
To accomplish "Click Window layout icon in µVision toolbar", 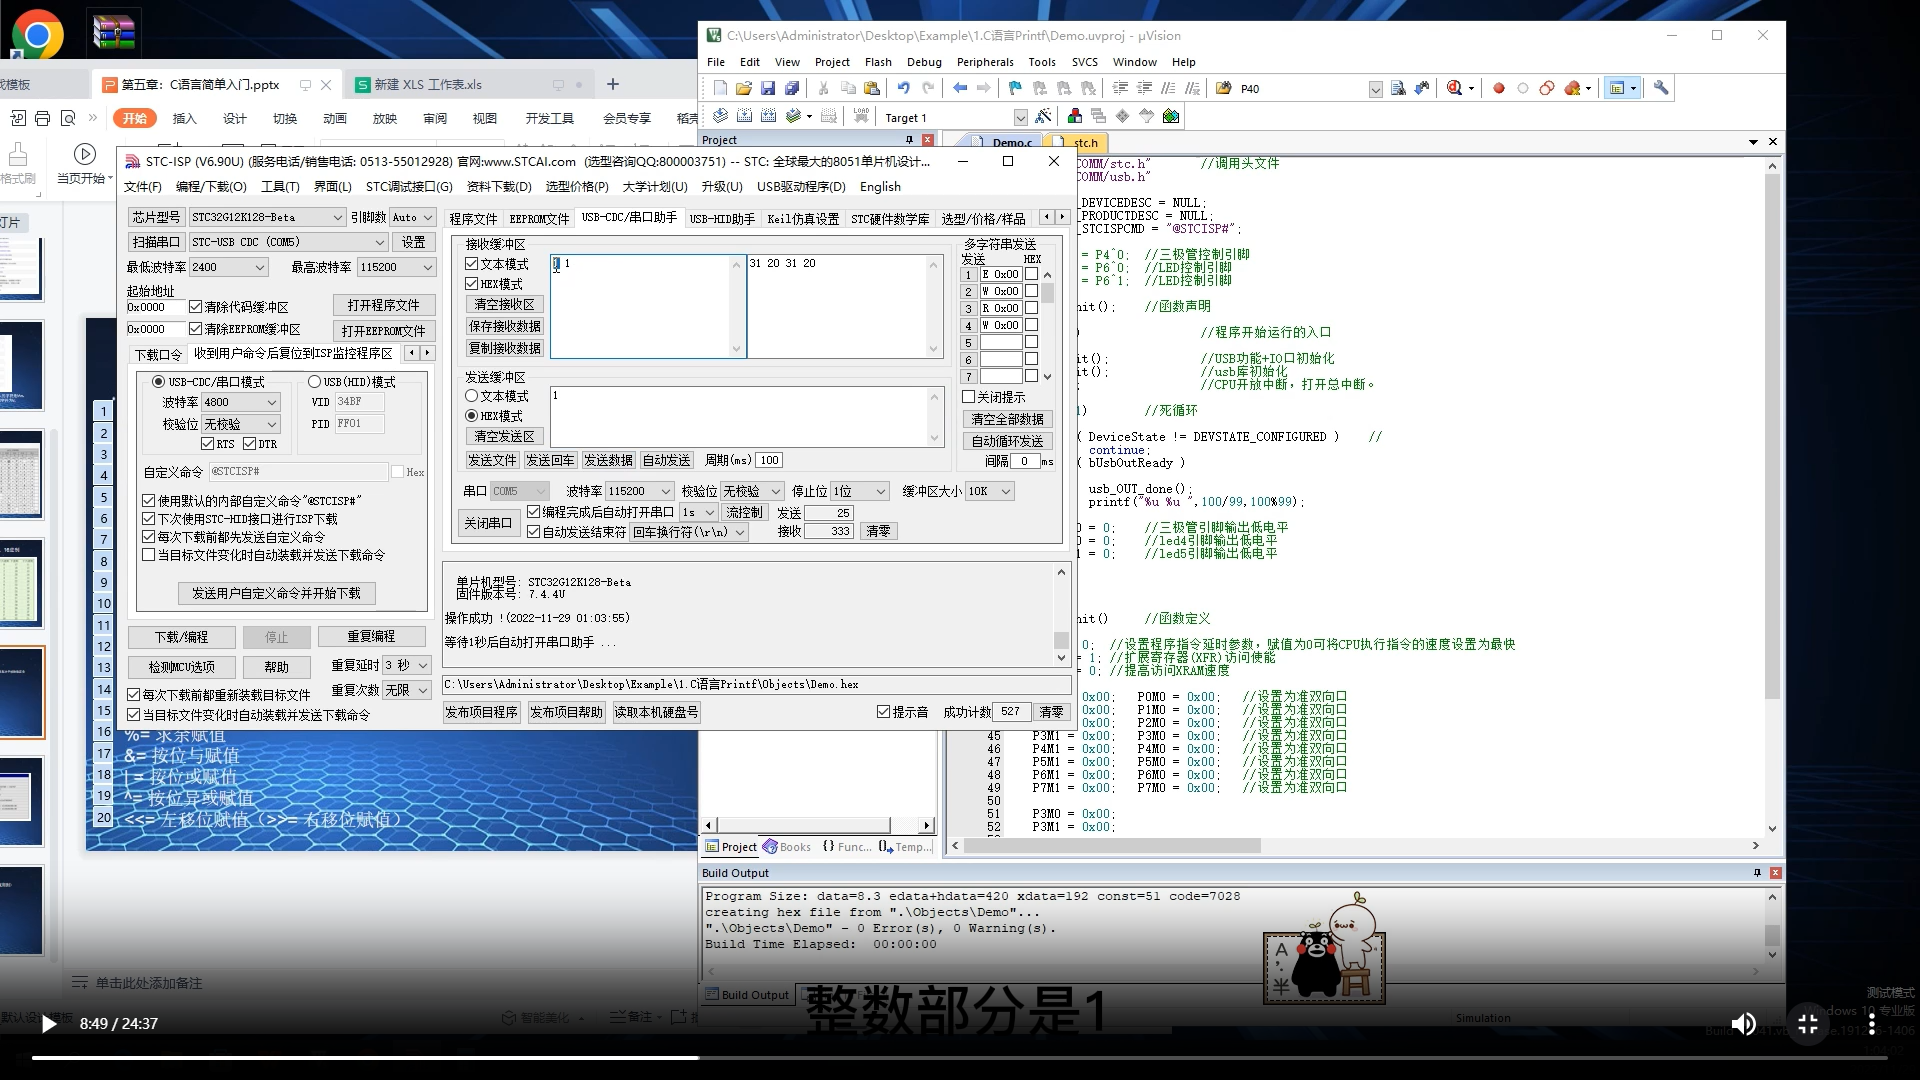I will 1616,88.
